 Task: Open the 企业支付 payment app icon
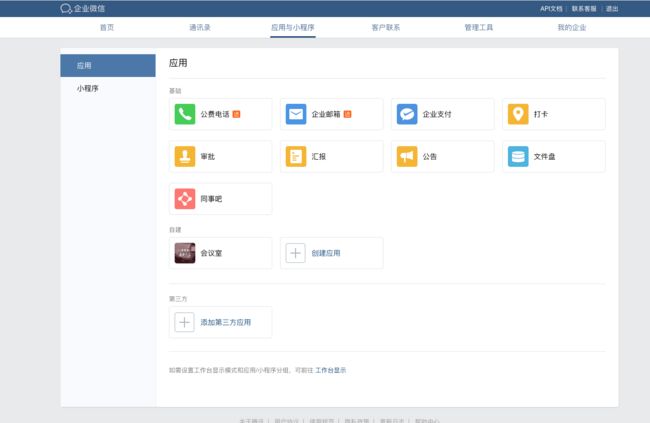[407, 114]
